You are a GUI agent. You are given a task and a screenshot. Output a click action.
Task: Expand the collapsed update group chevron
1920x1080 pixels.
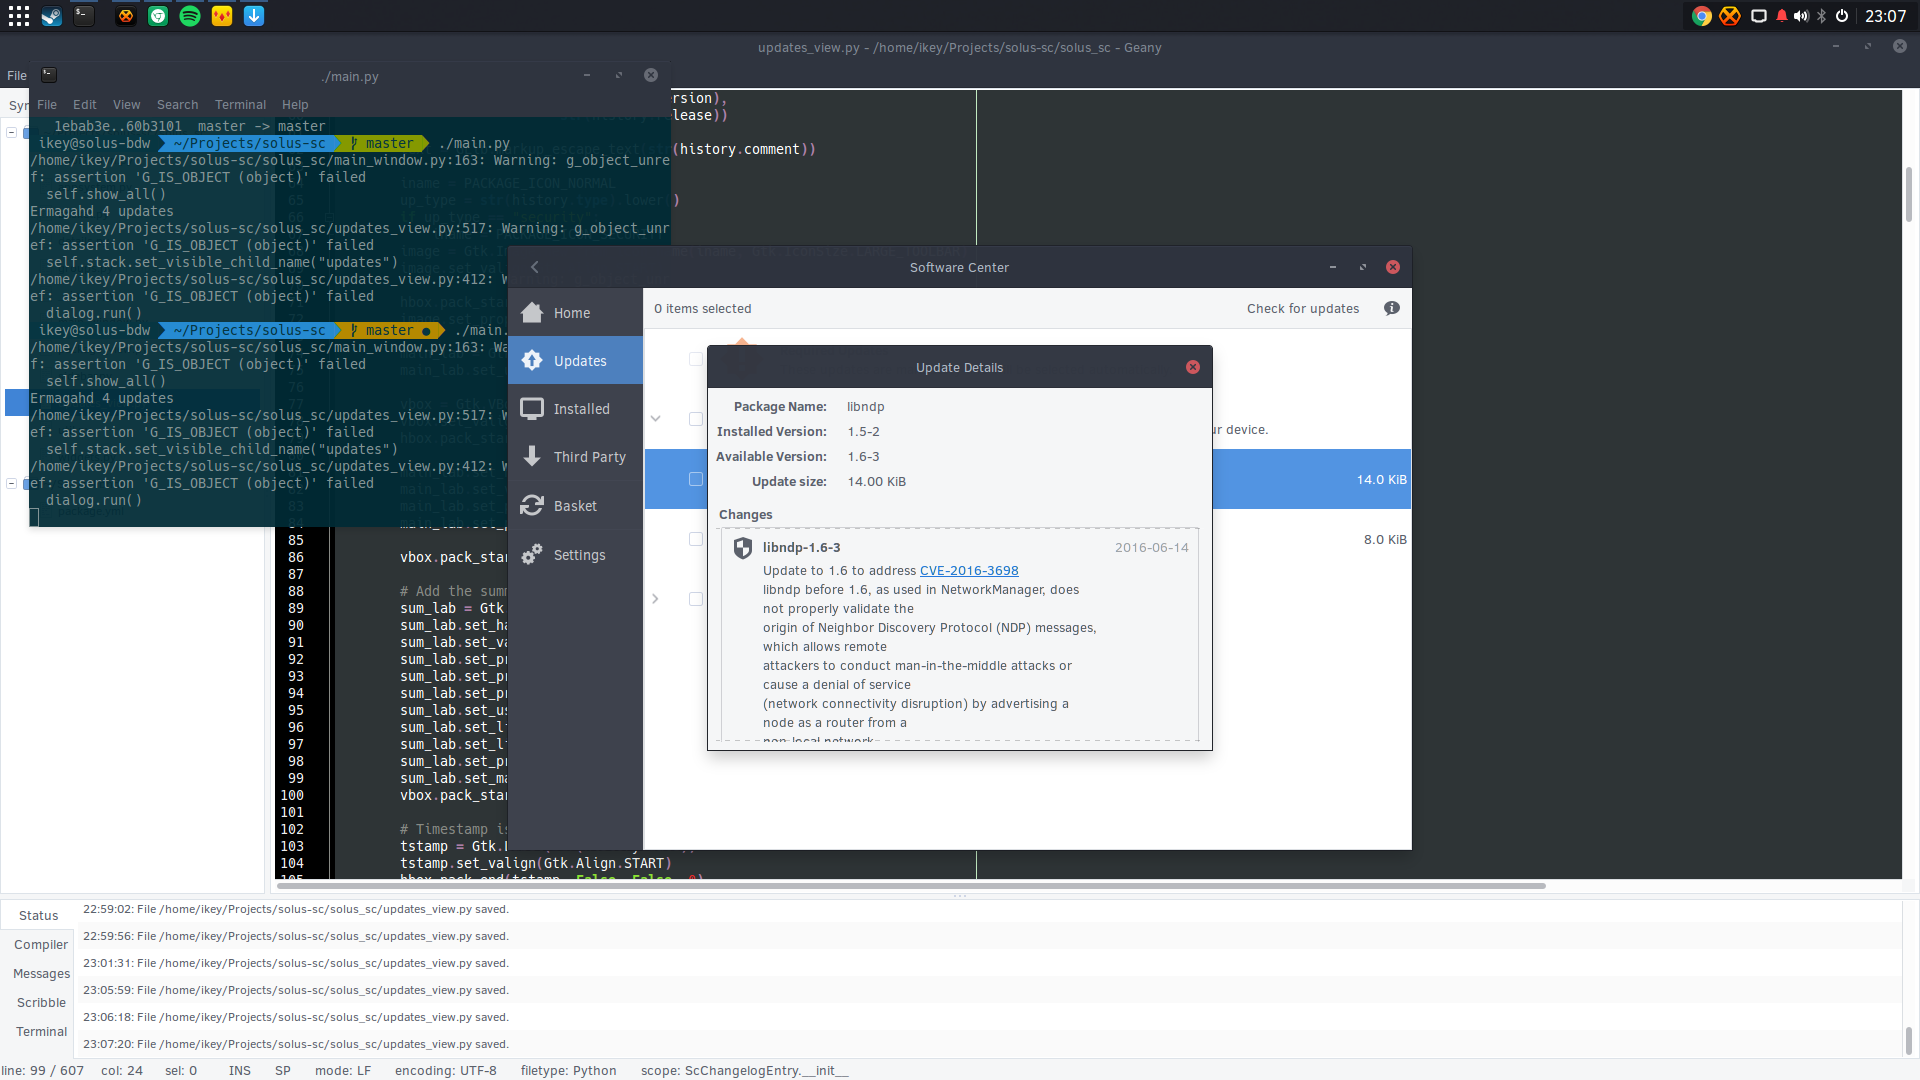click(x=656, y=599)
